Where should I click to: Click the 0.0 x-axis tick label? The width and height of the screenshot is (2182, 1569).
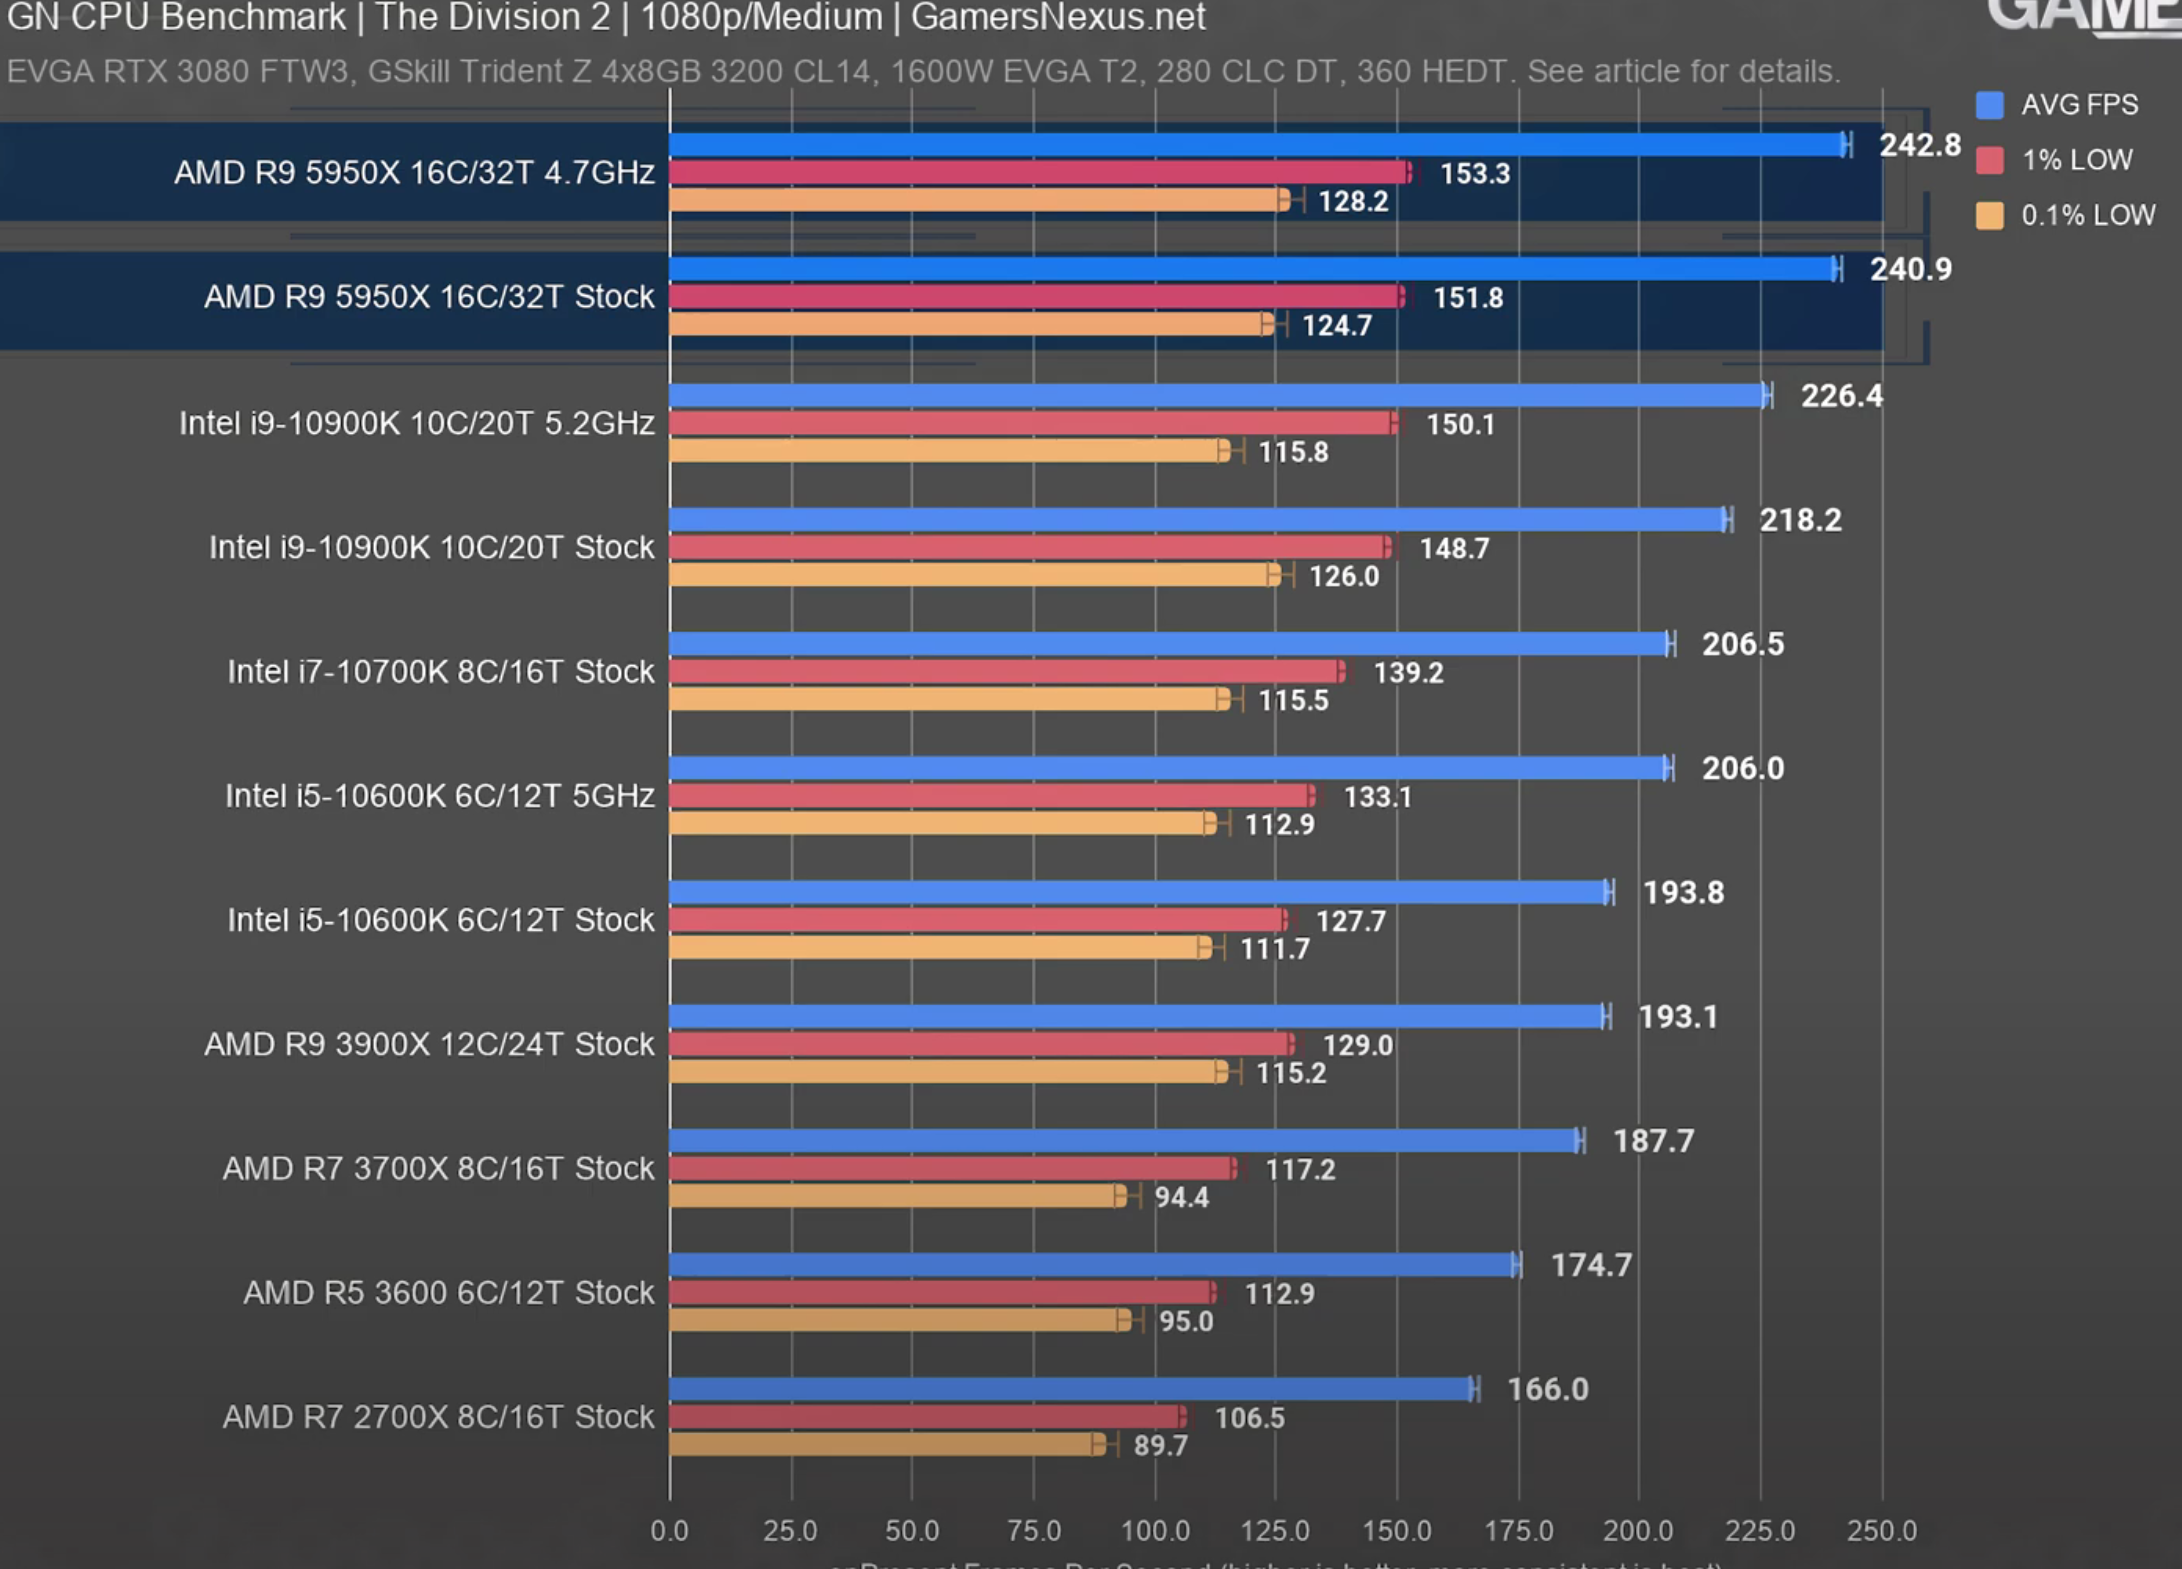coord(669,1531)
